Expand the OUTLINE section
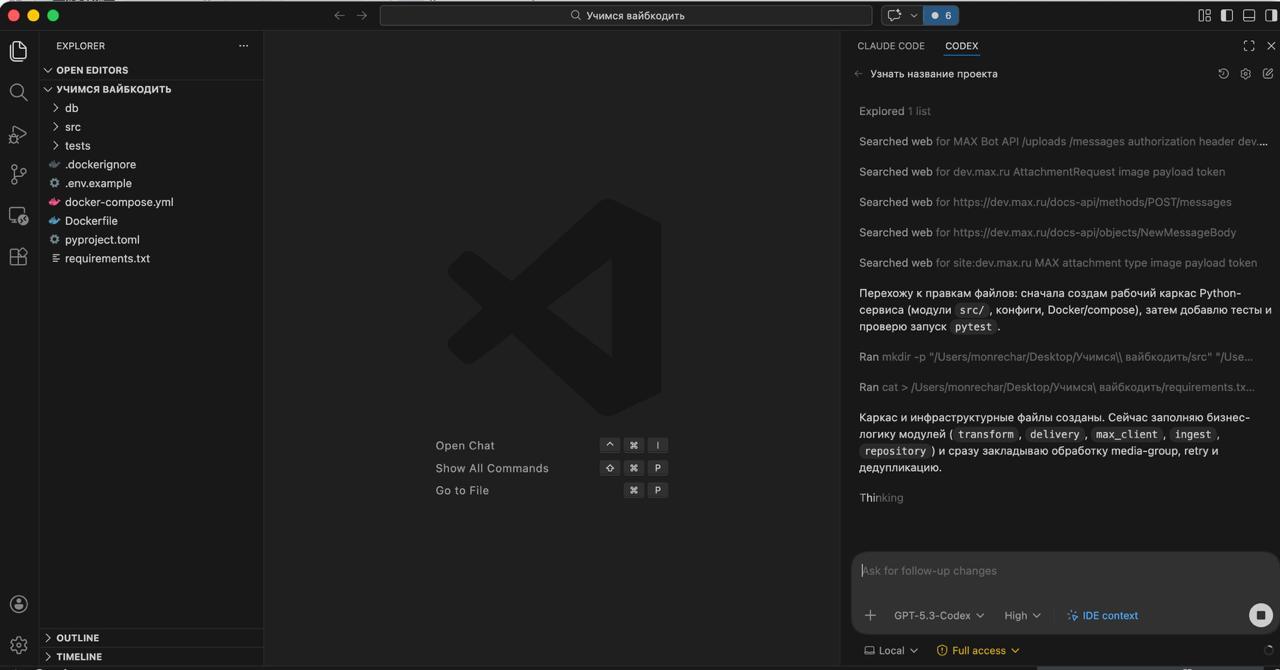 [152, 638]
